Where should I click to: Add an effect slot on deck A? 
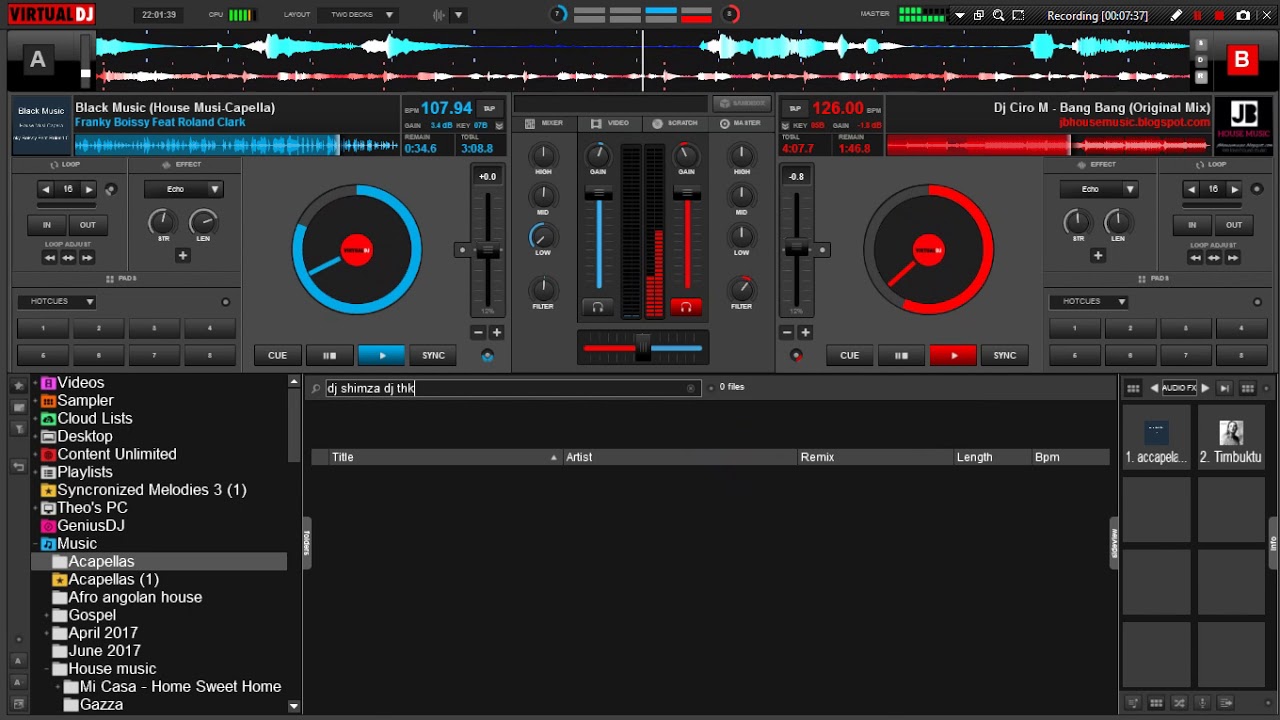tap(182, 256)
